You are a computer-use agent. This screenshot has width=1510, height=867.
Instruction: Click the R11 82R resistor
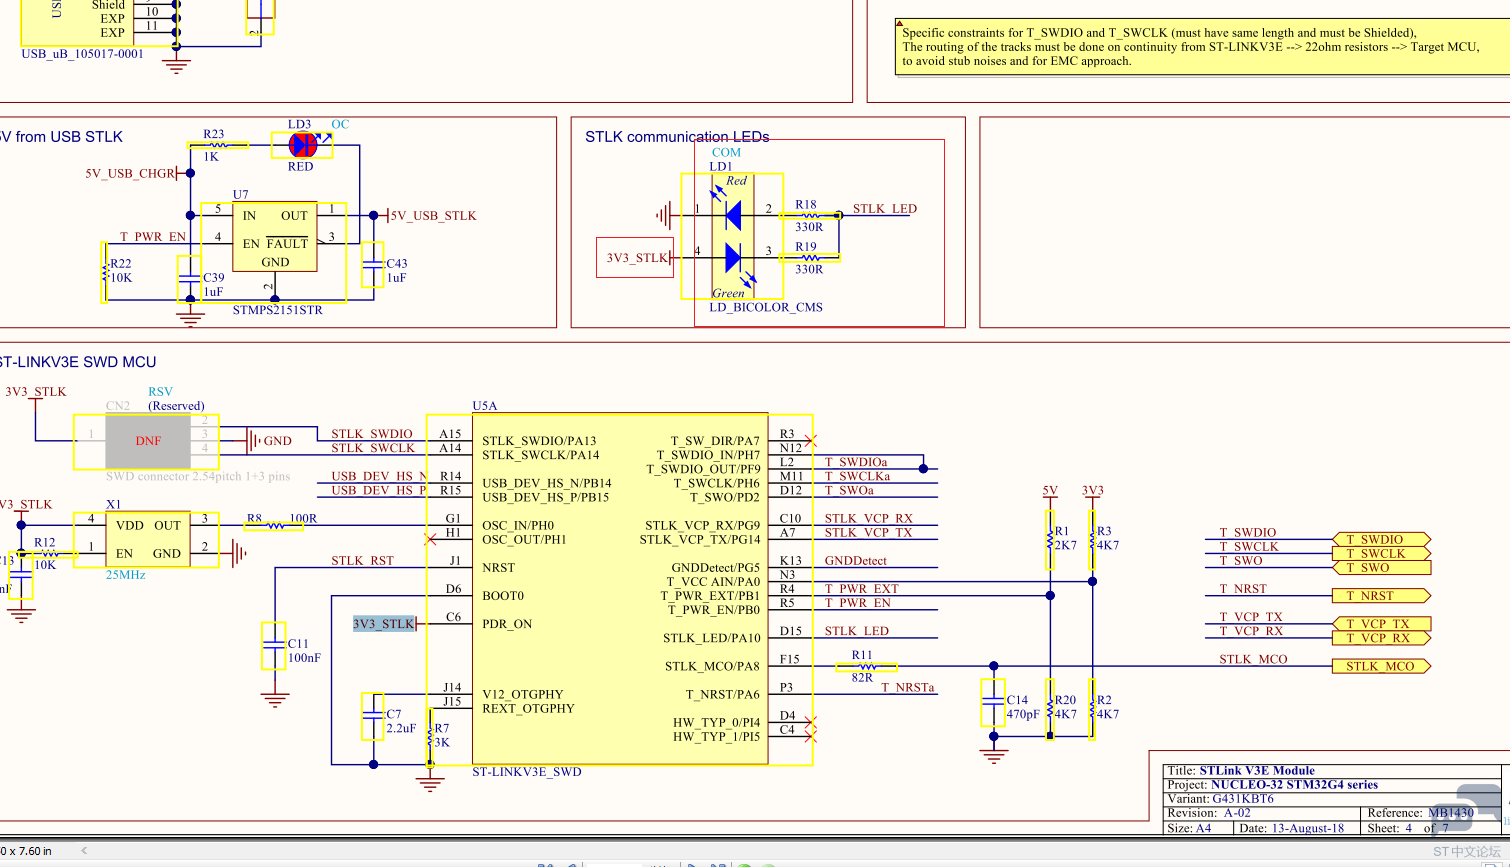pyautogui.click(x=866, y=666)
